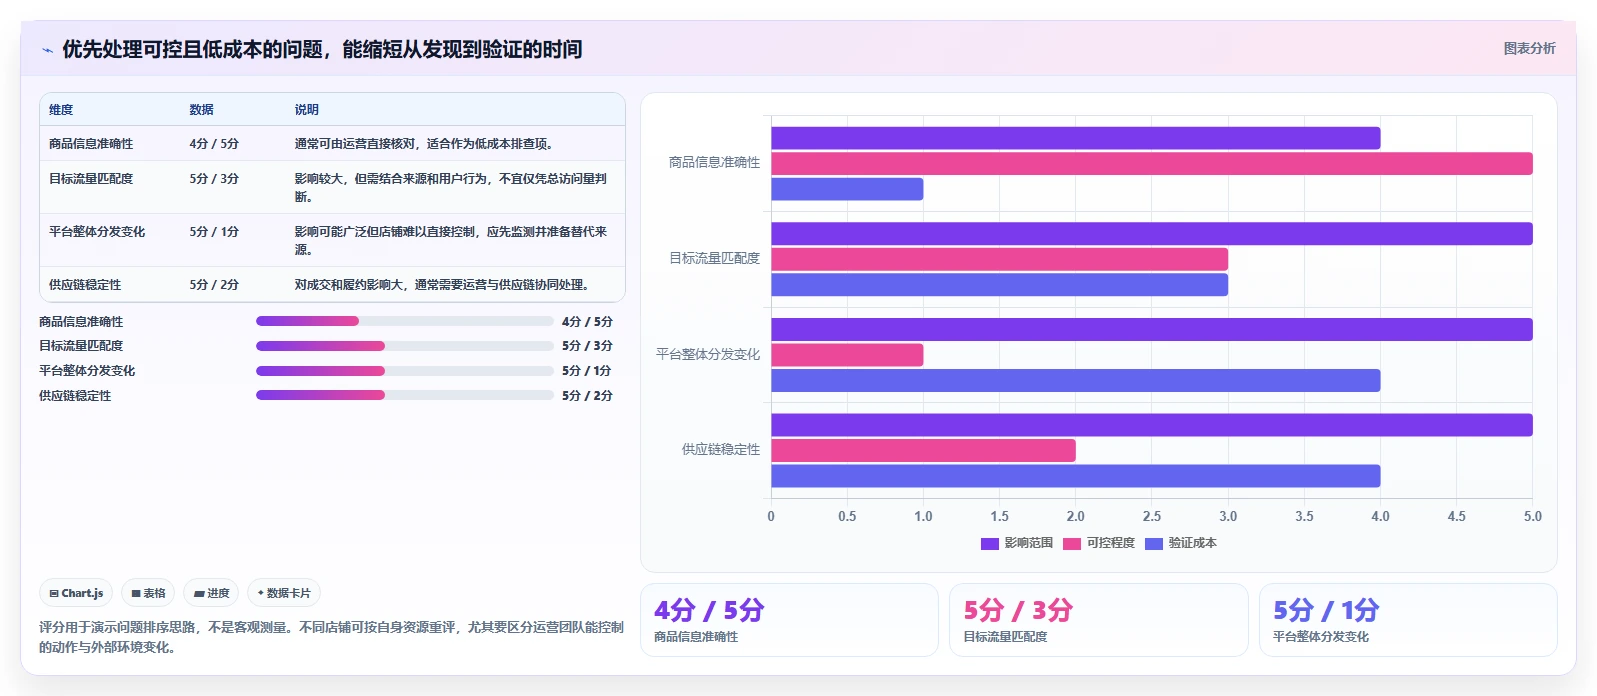This screenshot has width=1597, height=696.
Task: Click 商品信息准确性 label in the progress list
Action: pos(81,322)
